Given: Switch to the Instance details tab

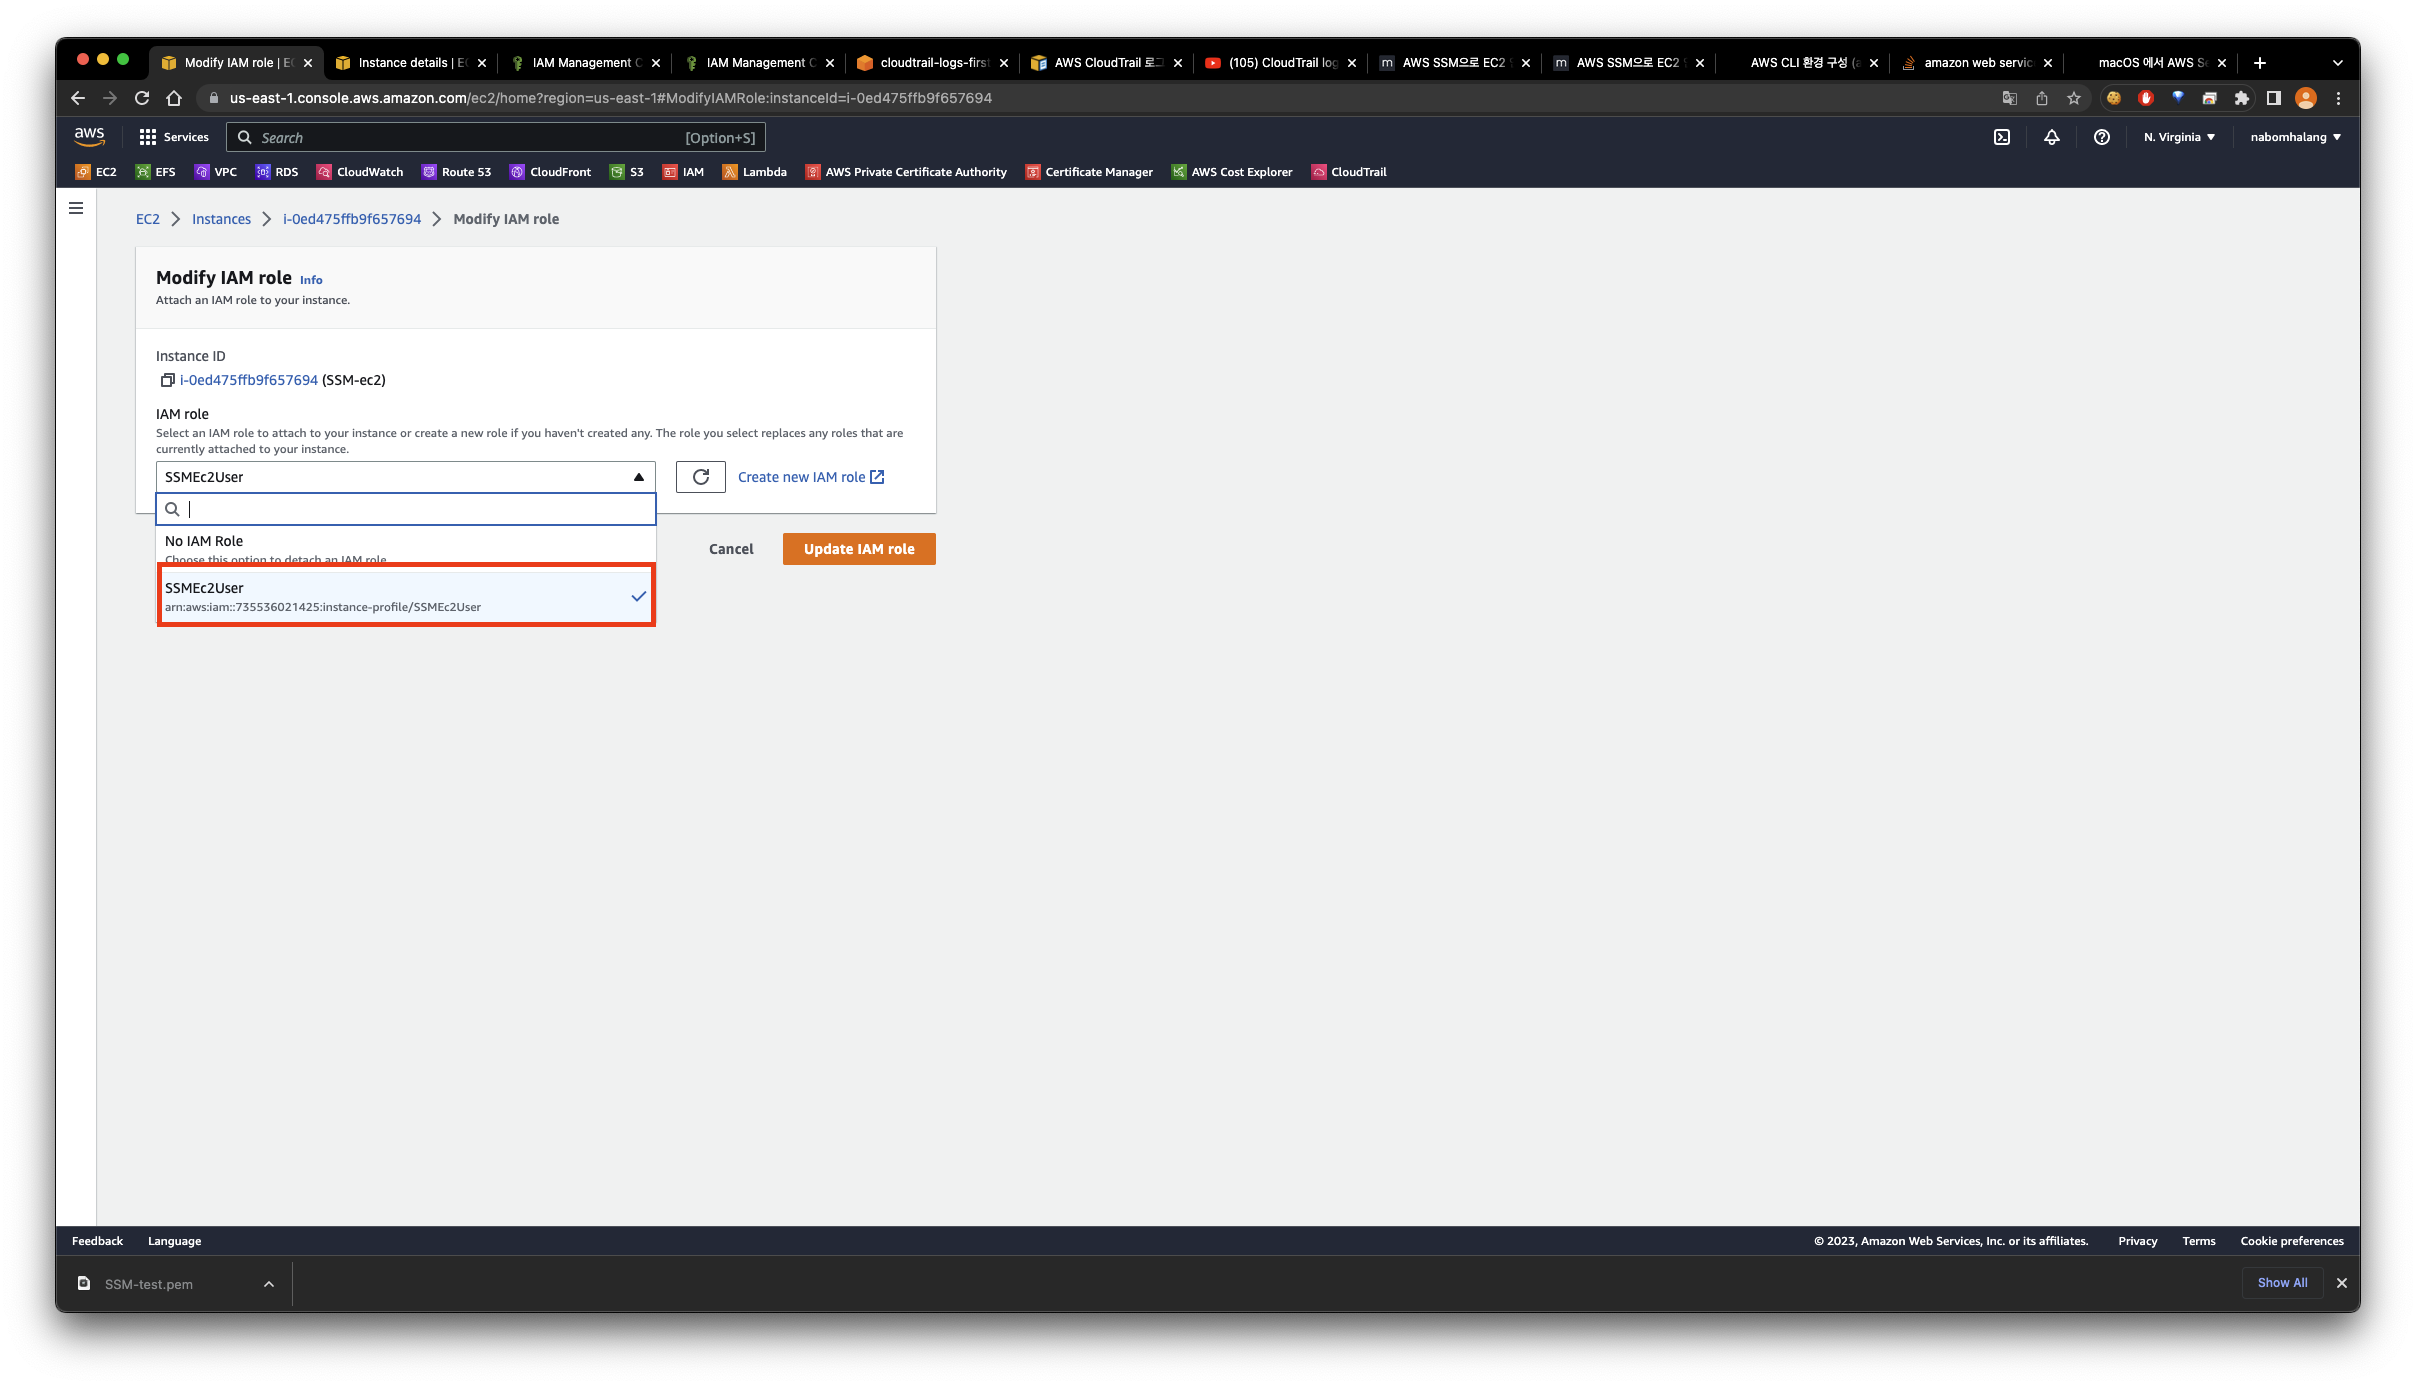Looking at the screenshot, I should click(409, 62).
